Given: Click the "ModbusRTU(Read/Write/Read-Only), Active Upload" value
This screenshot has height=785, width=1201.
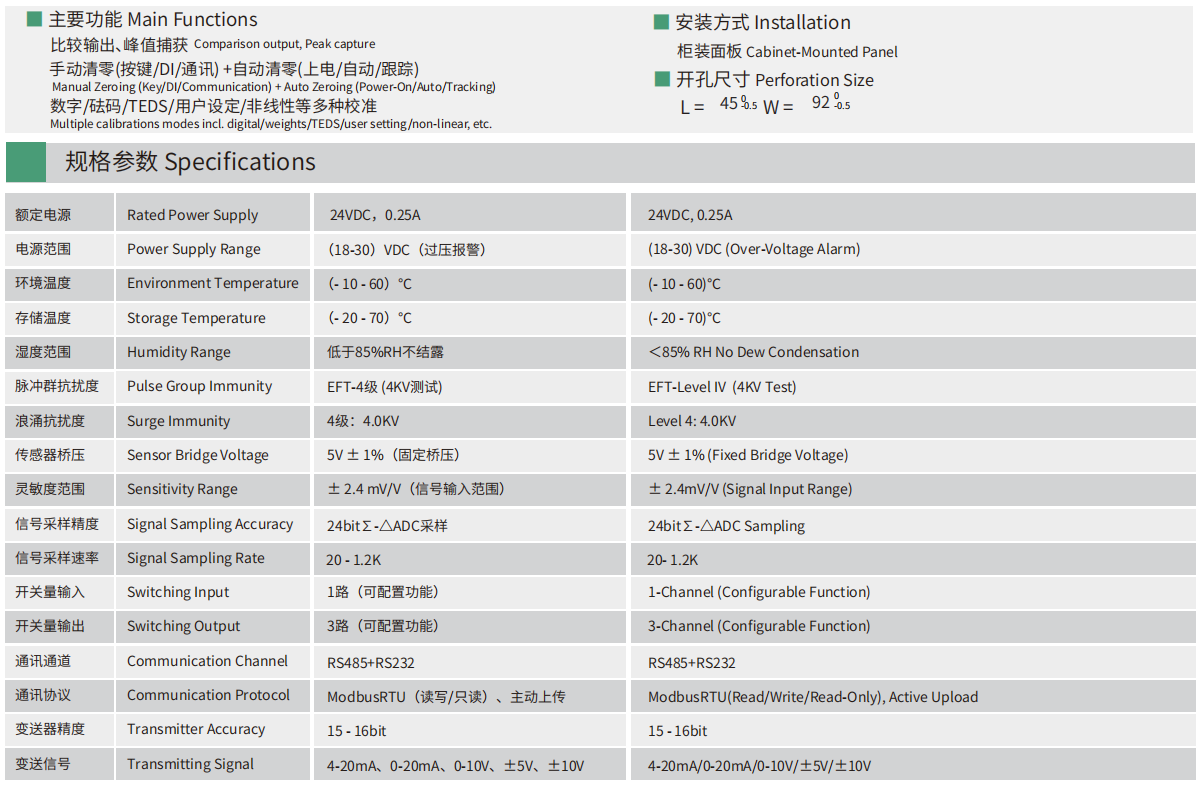Looking at the screenshot, I should (x=812, y=697).
